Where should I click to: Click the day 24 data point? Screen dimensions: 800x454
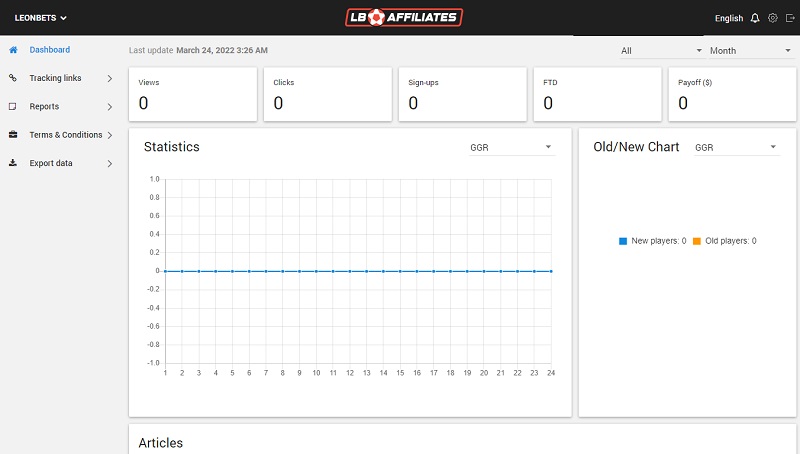551,271
